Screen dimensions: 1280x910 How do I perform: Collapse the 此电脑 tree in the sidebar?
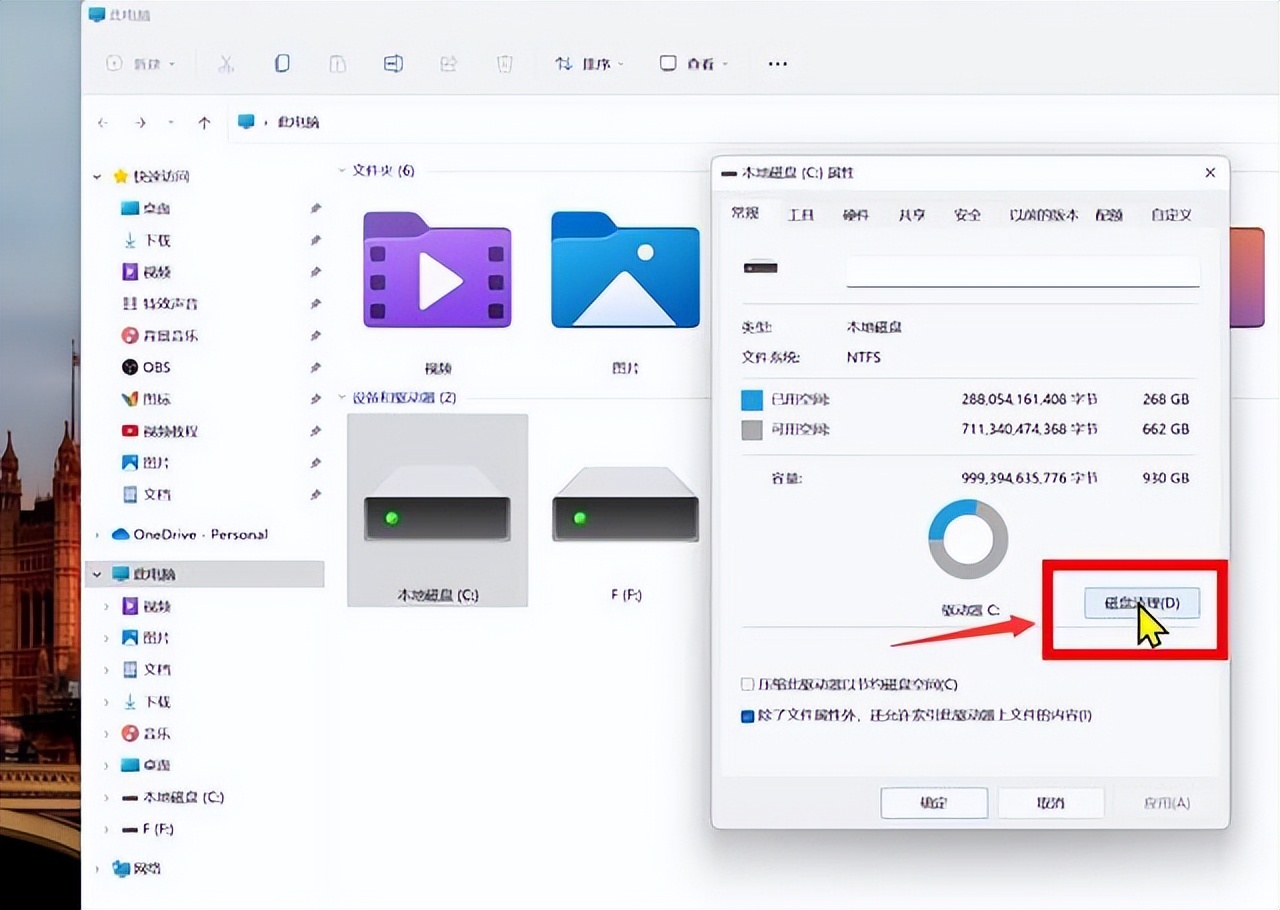tap(96, 574)
